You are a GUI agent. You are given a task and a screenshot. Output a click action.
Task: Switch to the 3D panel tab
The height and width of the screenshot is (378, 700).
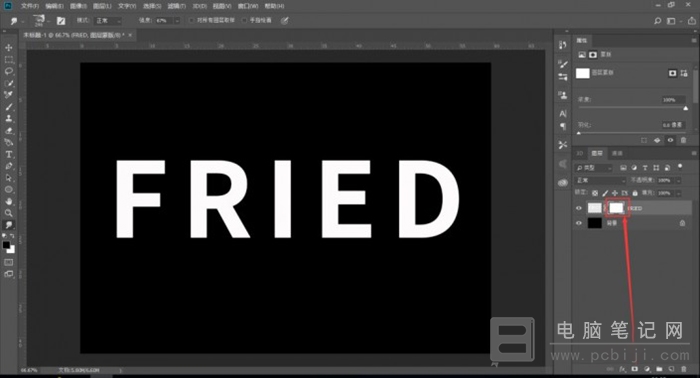coord(579,153)
